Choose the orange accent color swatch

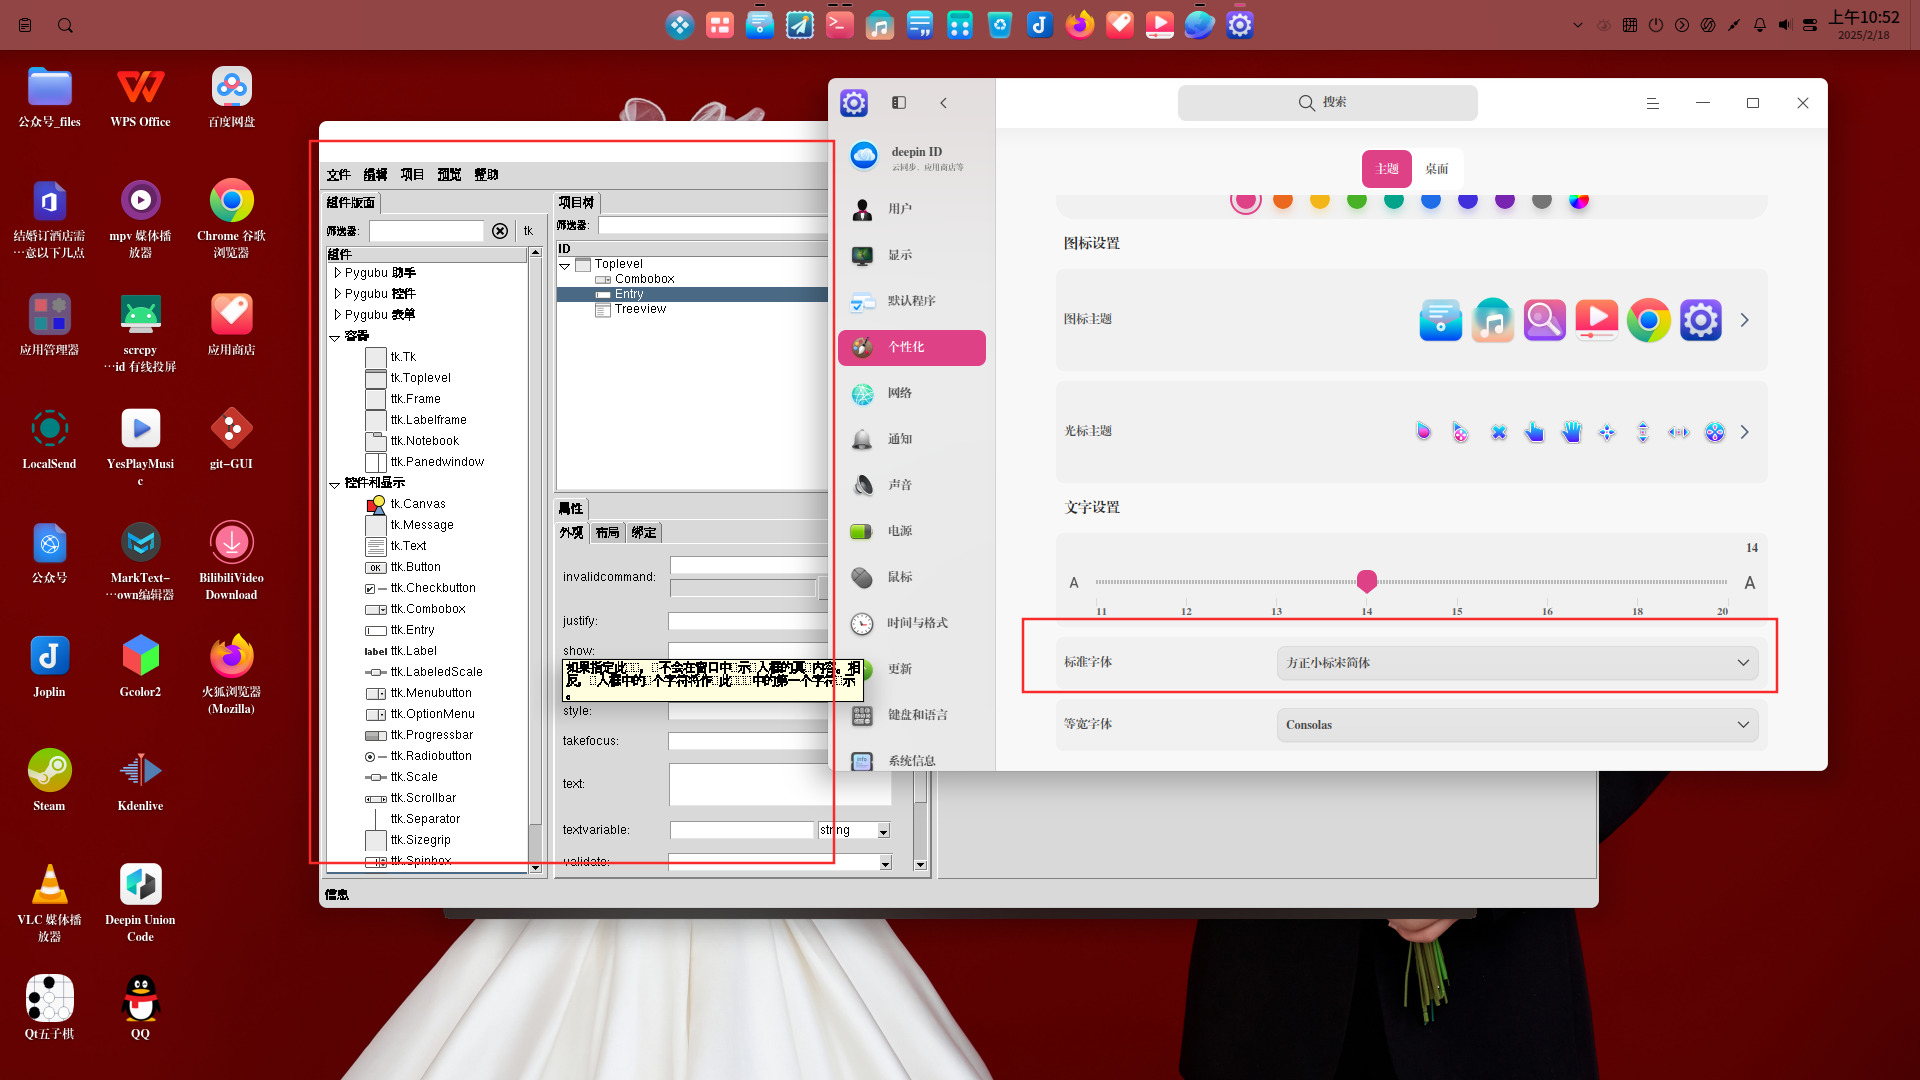pyautogui.click(x=1283, y=200)
